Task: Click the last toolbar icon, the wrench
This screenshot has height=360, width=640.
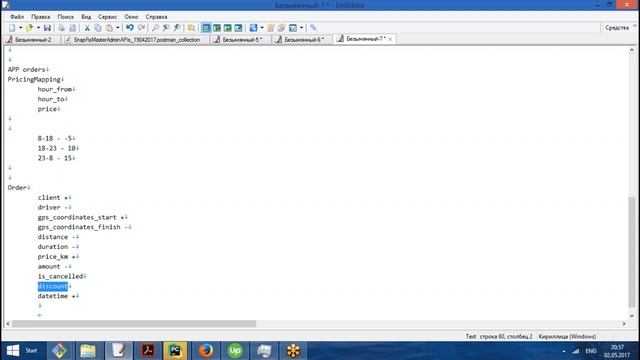Action: 313,28
